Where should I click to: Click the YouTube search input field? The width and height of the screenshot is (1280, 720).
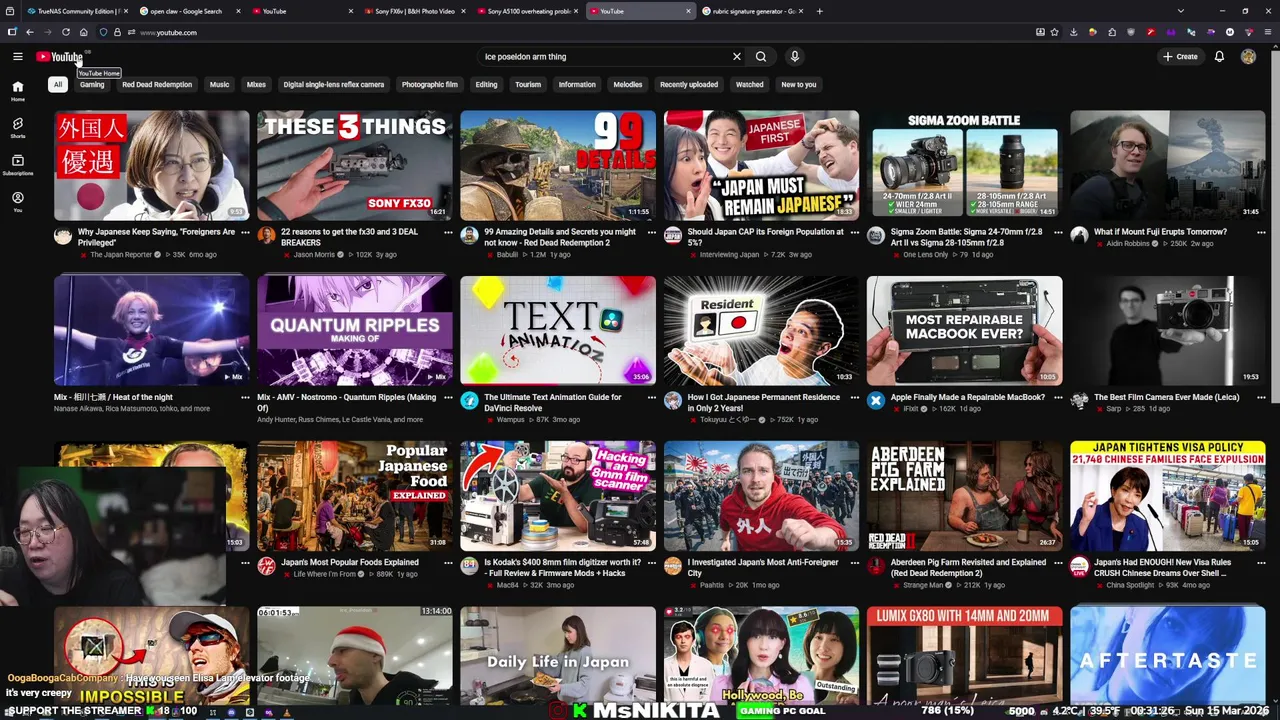(x=605, y=57)
